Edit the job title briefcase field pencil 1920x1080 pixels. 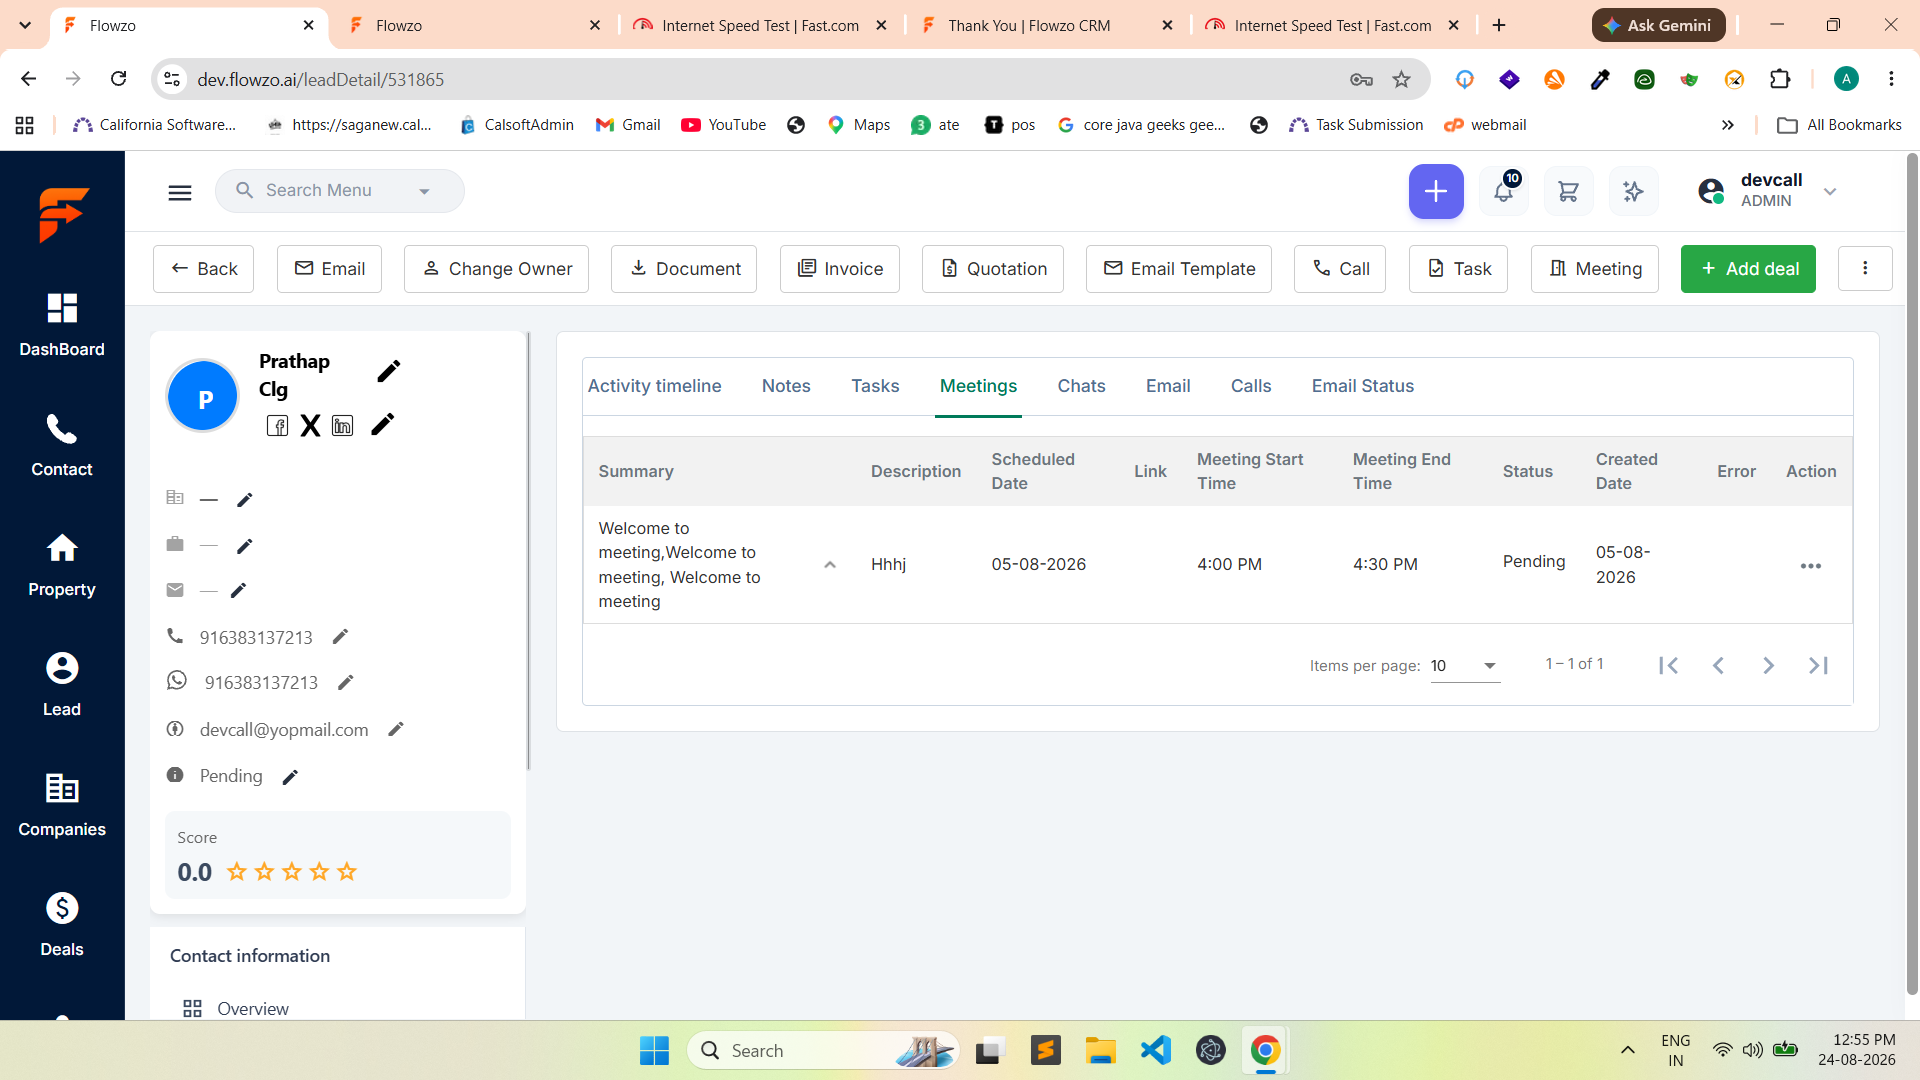245,545
